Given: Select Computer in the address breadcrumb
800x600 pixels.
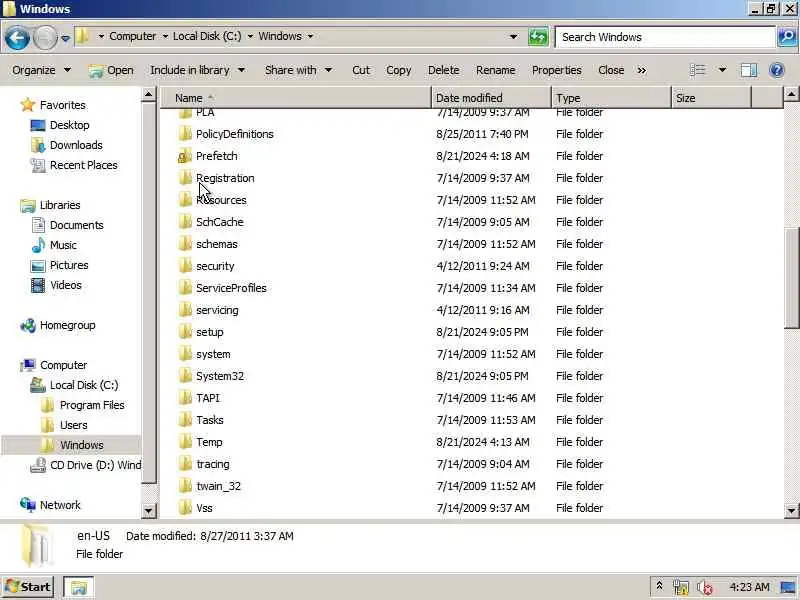Looking at the screenshot, I should click(x=133, y=36).
